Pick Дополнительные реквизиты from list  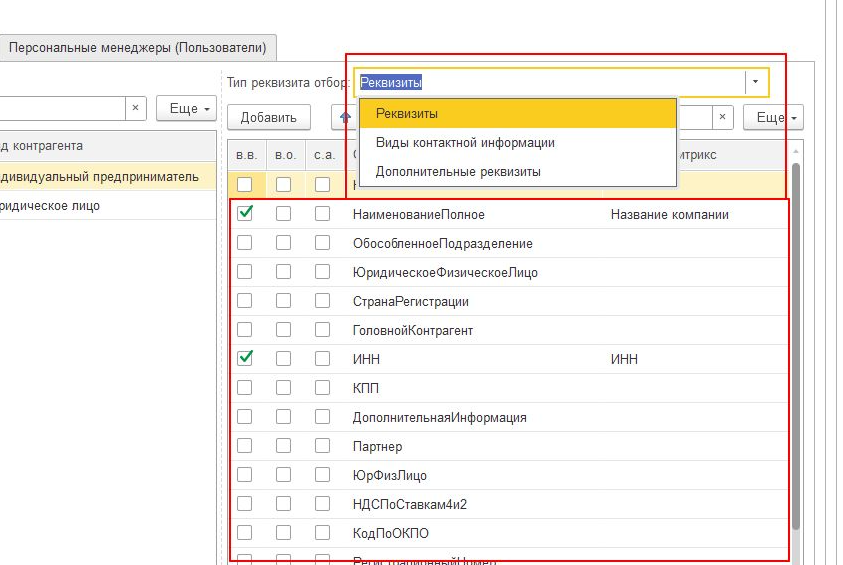click(458, 172)
